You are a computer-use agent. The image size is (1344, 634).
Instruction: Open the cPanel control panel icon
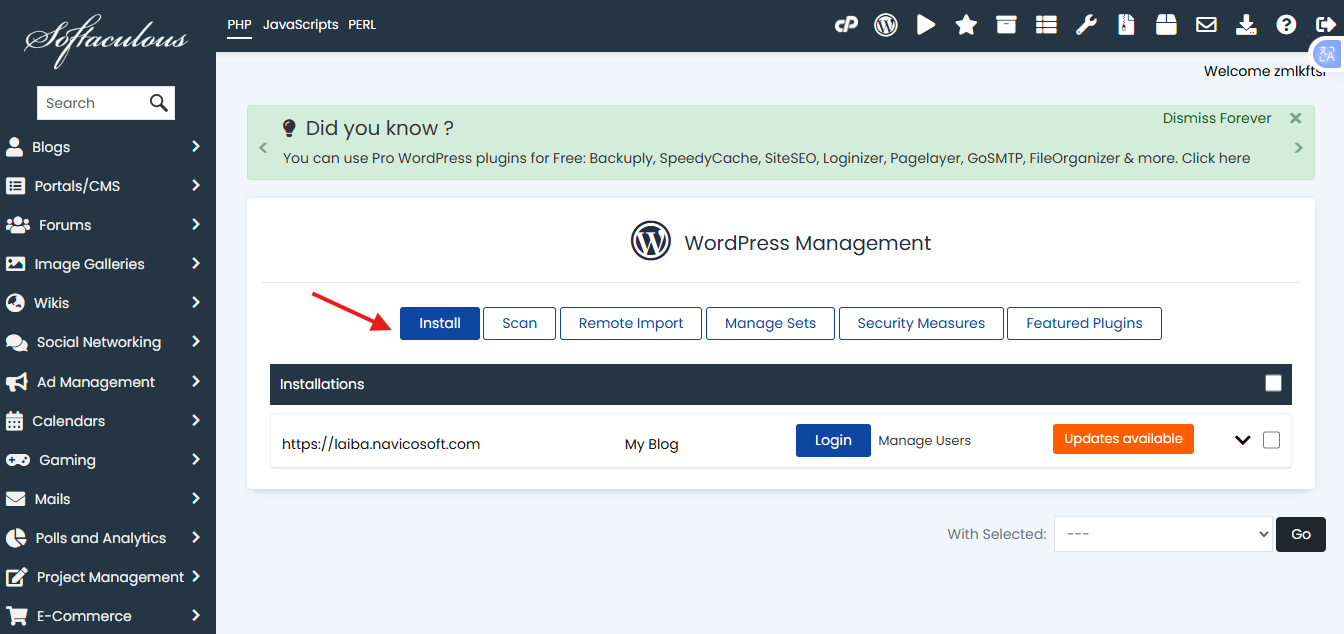[846, 25]
